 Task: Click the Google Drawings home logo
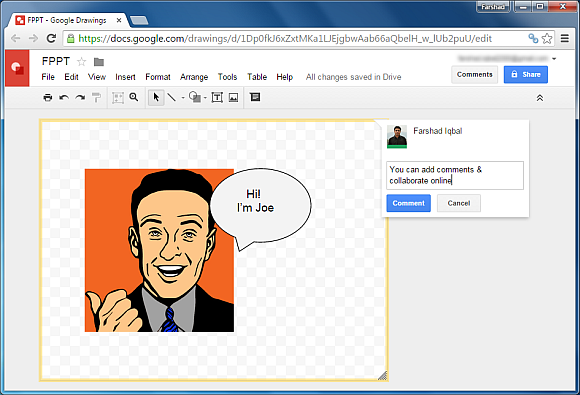pos(17,68)
